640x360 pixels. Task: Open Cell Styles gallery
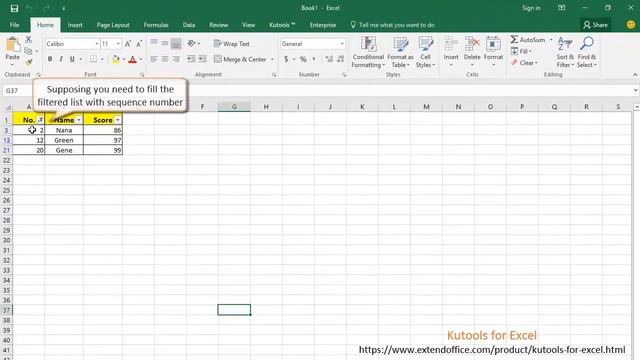(425, 52)
